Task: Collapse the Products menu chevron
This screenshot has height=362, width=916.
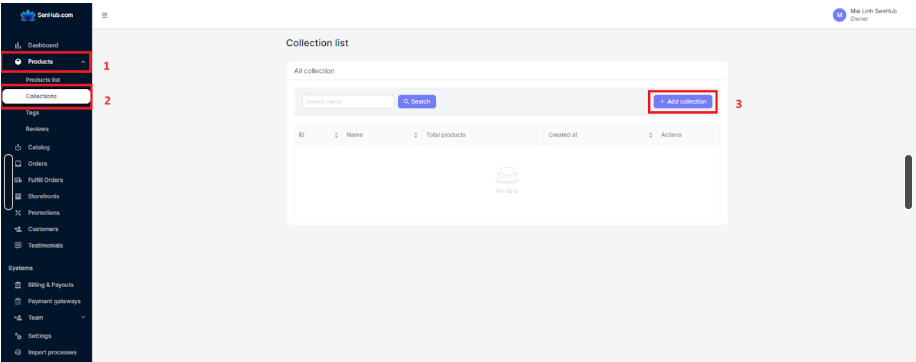Action: tap(83, 62)
